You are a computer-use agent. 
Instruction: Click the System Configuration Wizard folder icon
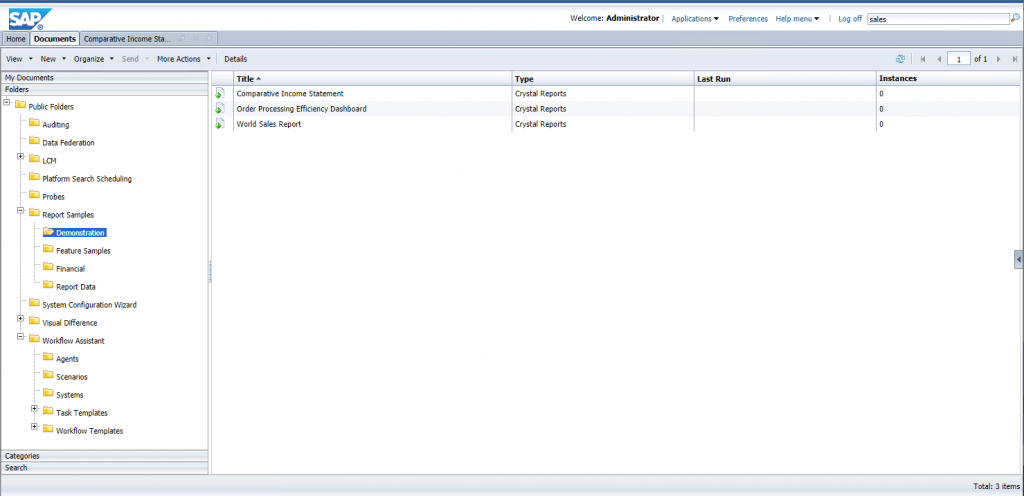[x=34, y=303]
